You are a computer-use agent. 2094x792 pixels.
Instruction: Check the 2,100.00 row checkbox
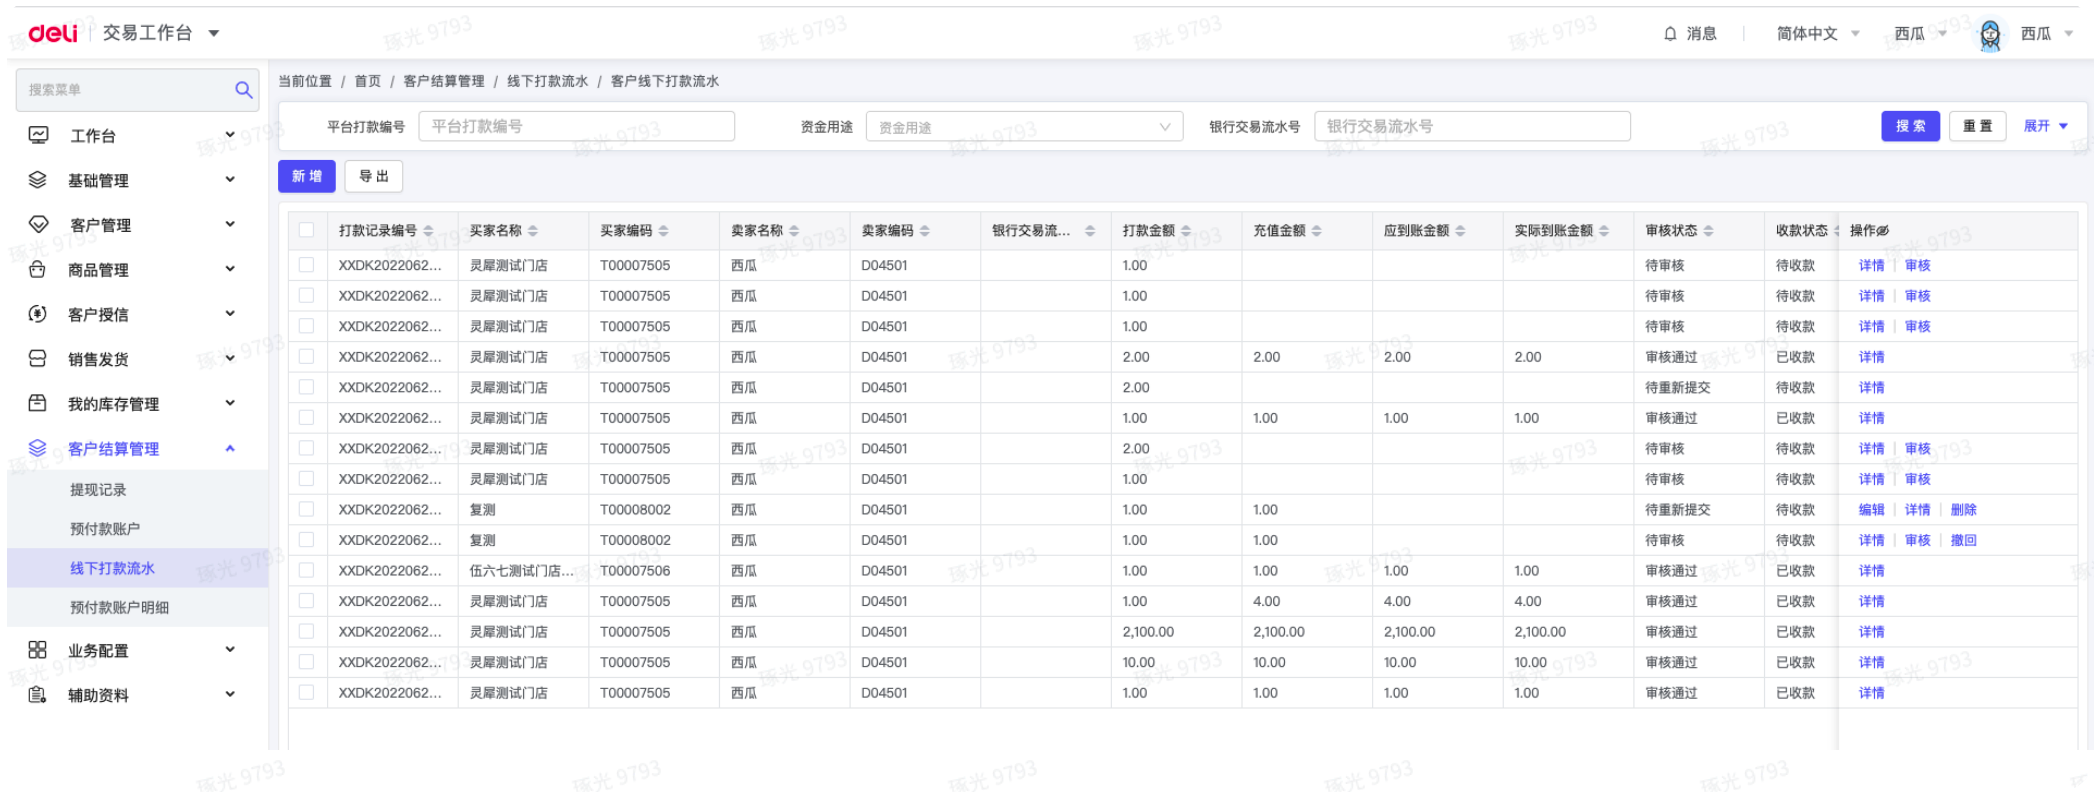click(306, 632)
